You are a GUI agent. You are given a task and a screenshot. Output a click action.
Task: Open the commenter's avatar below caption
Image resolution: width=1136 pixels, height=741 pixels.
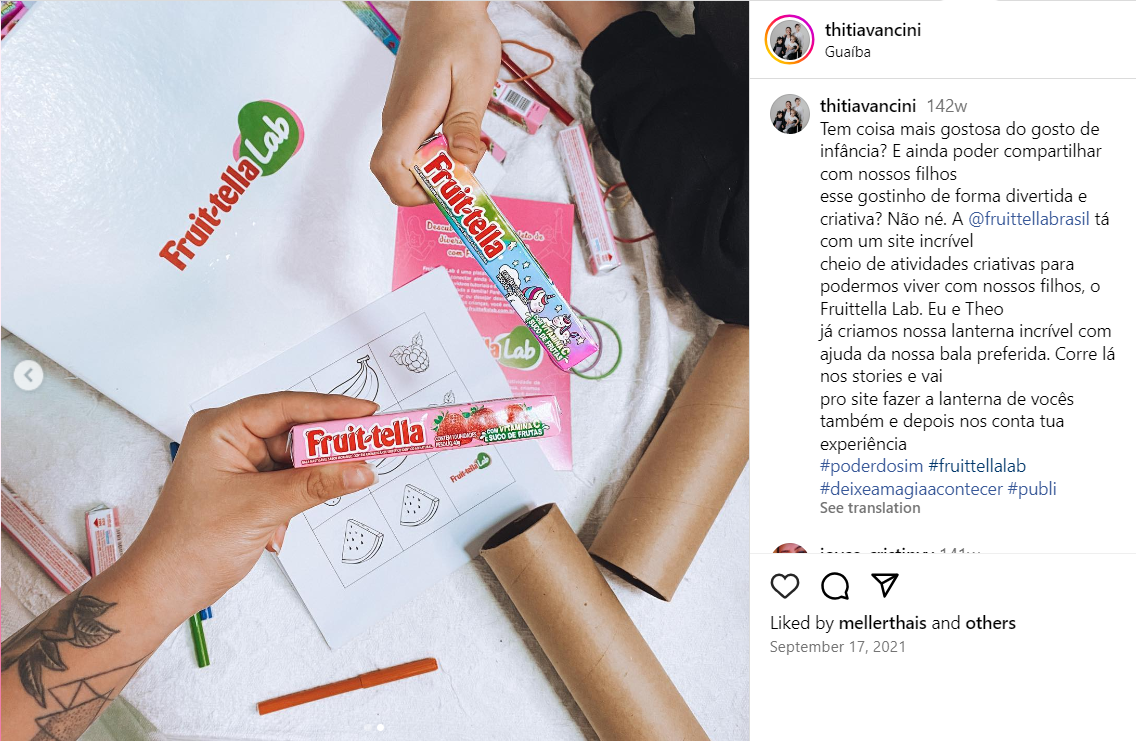(x=790, y=548)
